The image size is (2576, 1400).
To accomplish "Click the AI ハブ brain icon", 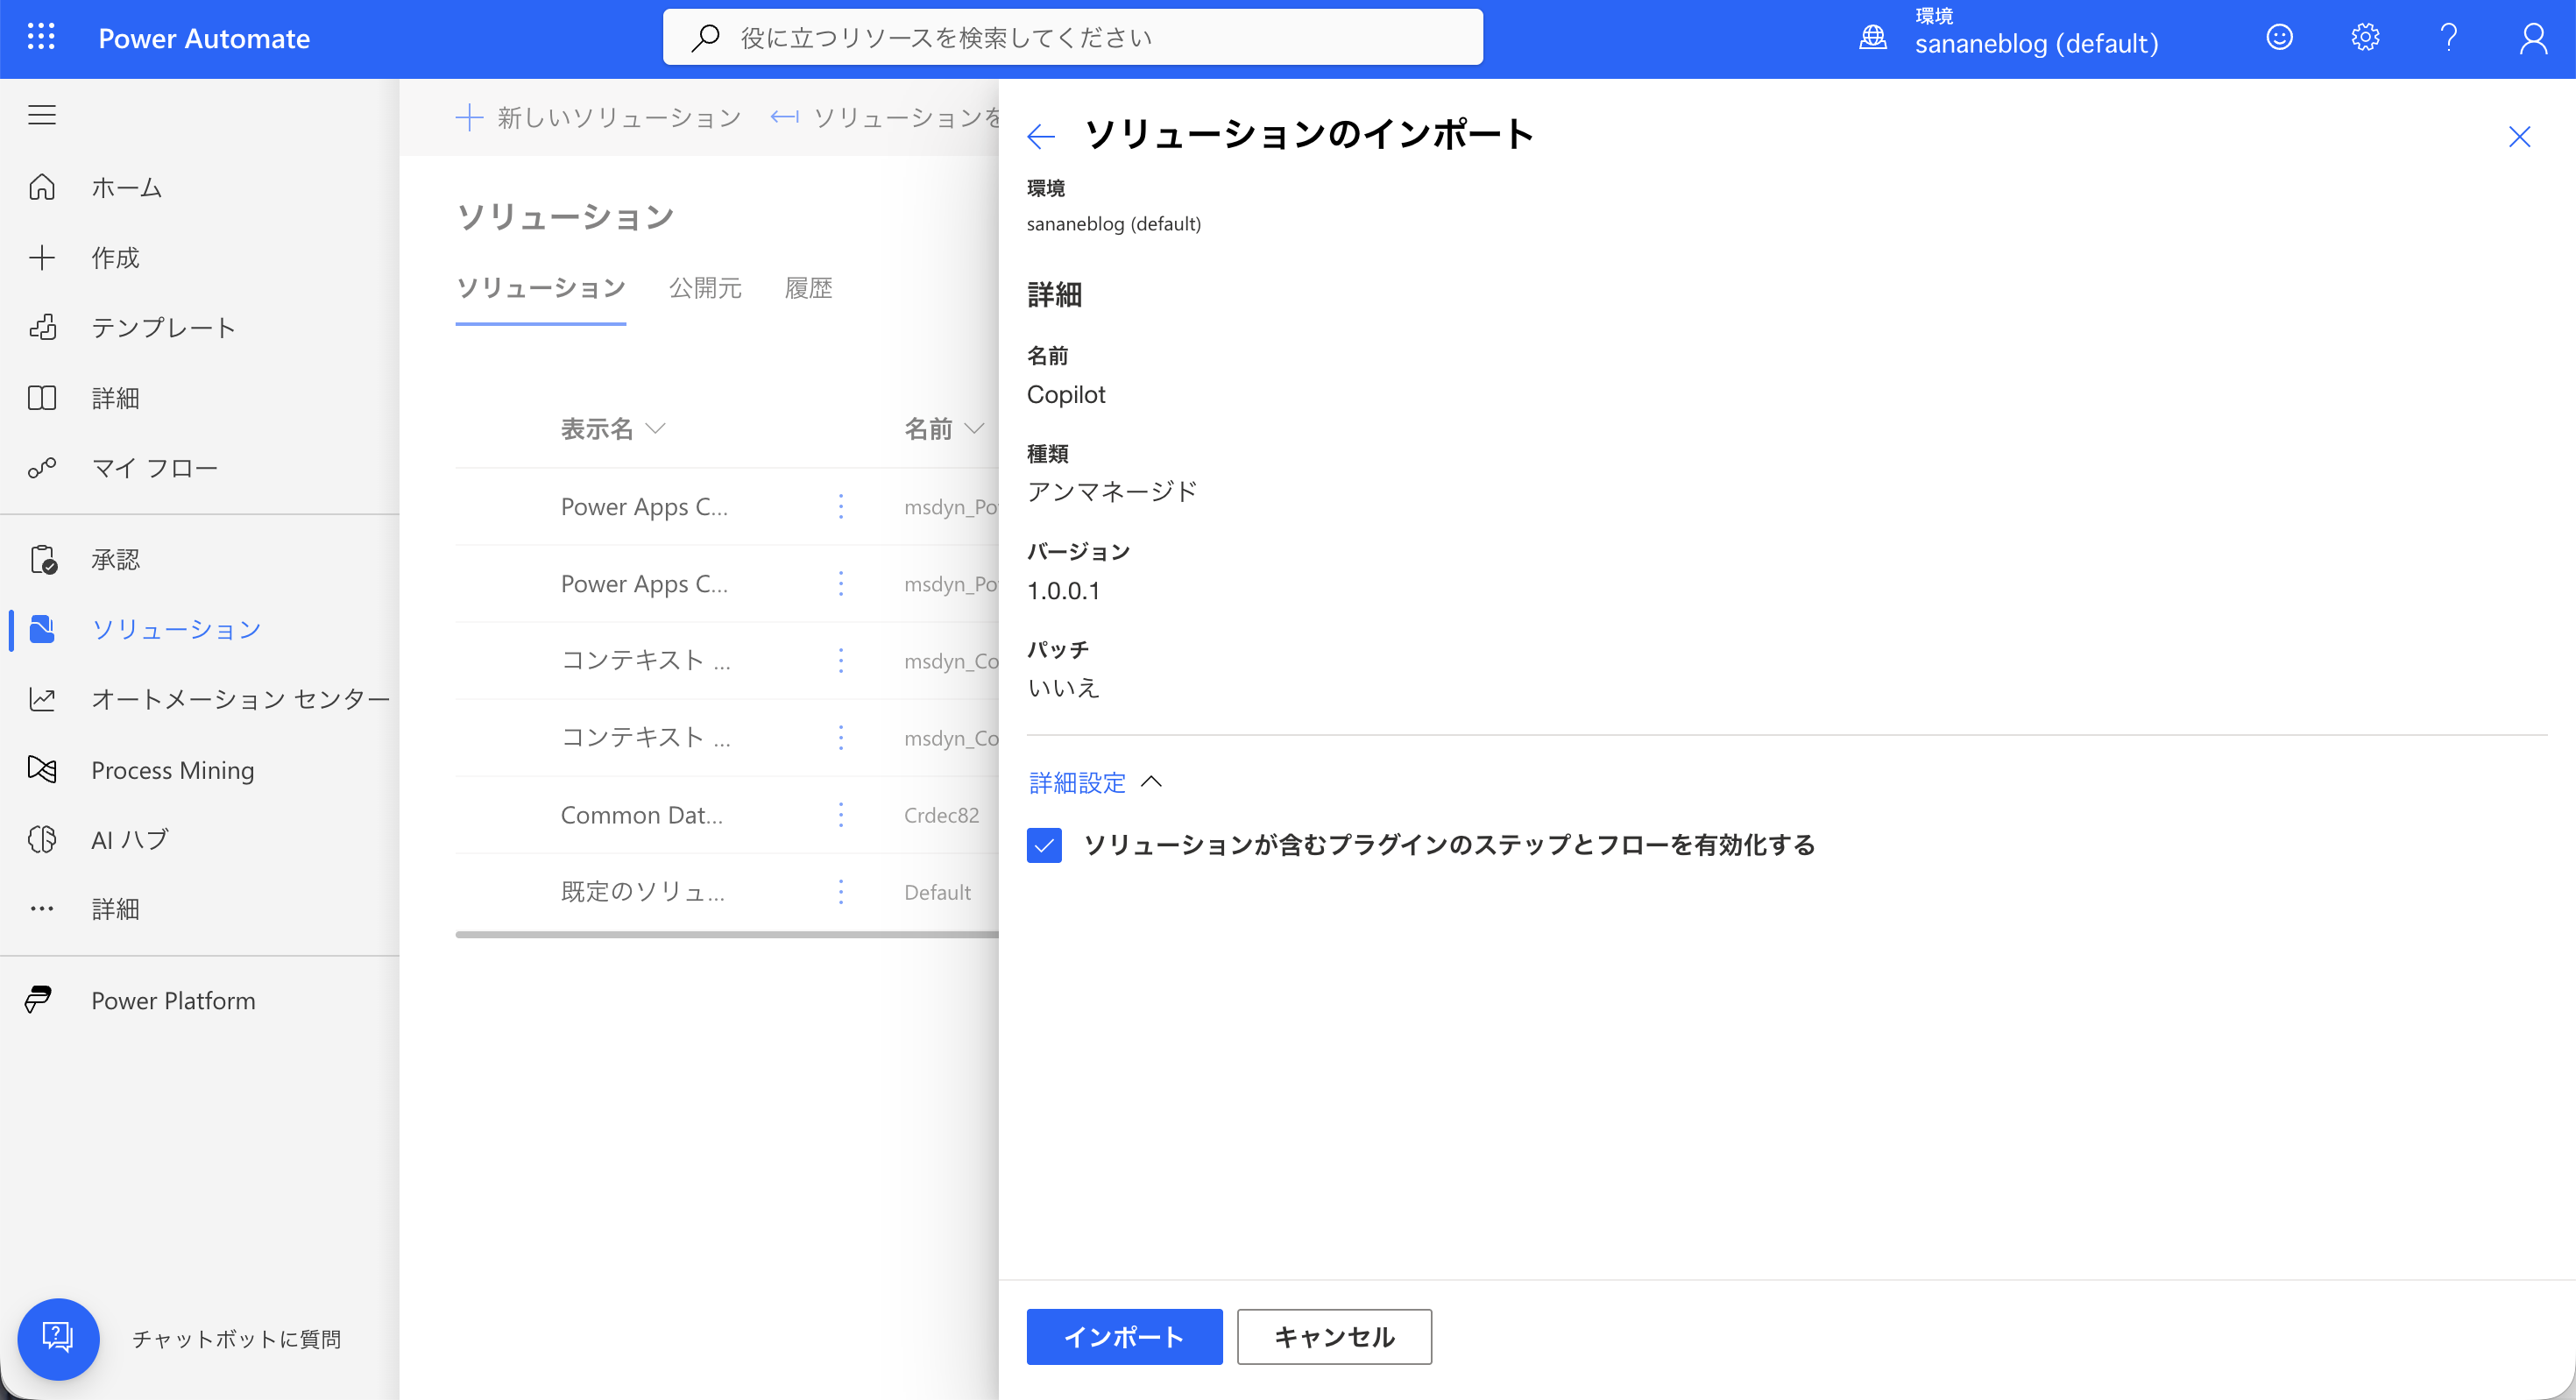I will pos(42,839).
